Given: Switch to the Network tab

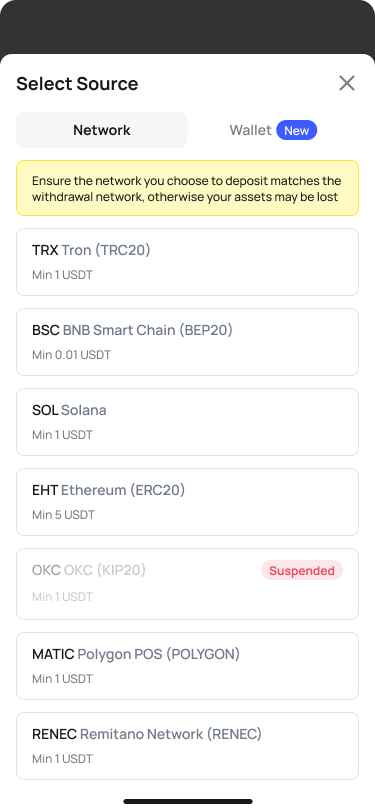Looking at the screenshot, I should coord(102,130).
